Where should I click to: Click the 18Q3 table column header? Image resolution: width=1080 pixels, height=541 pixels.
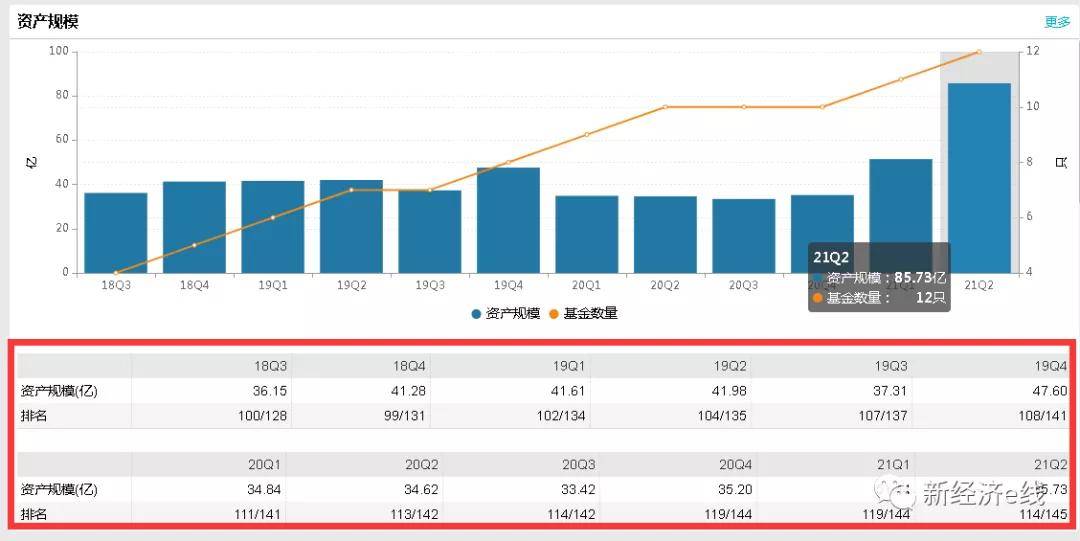[271, 366]
